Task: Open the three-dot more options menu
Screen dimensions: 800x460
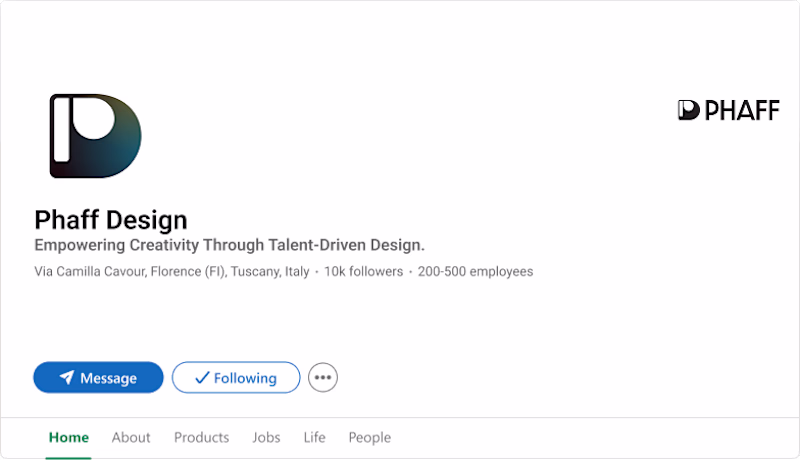Action: (x=322, y=378)
